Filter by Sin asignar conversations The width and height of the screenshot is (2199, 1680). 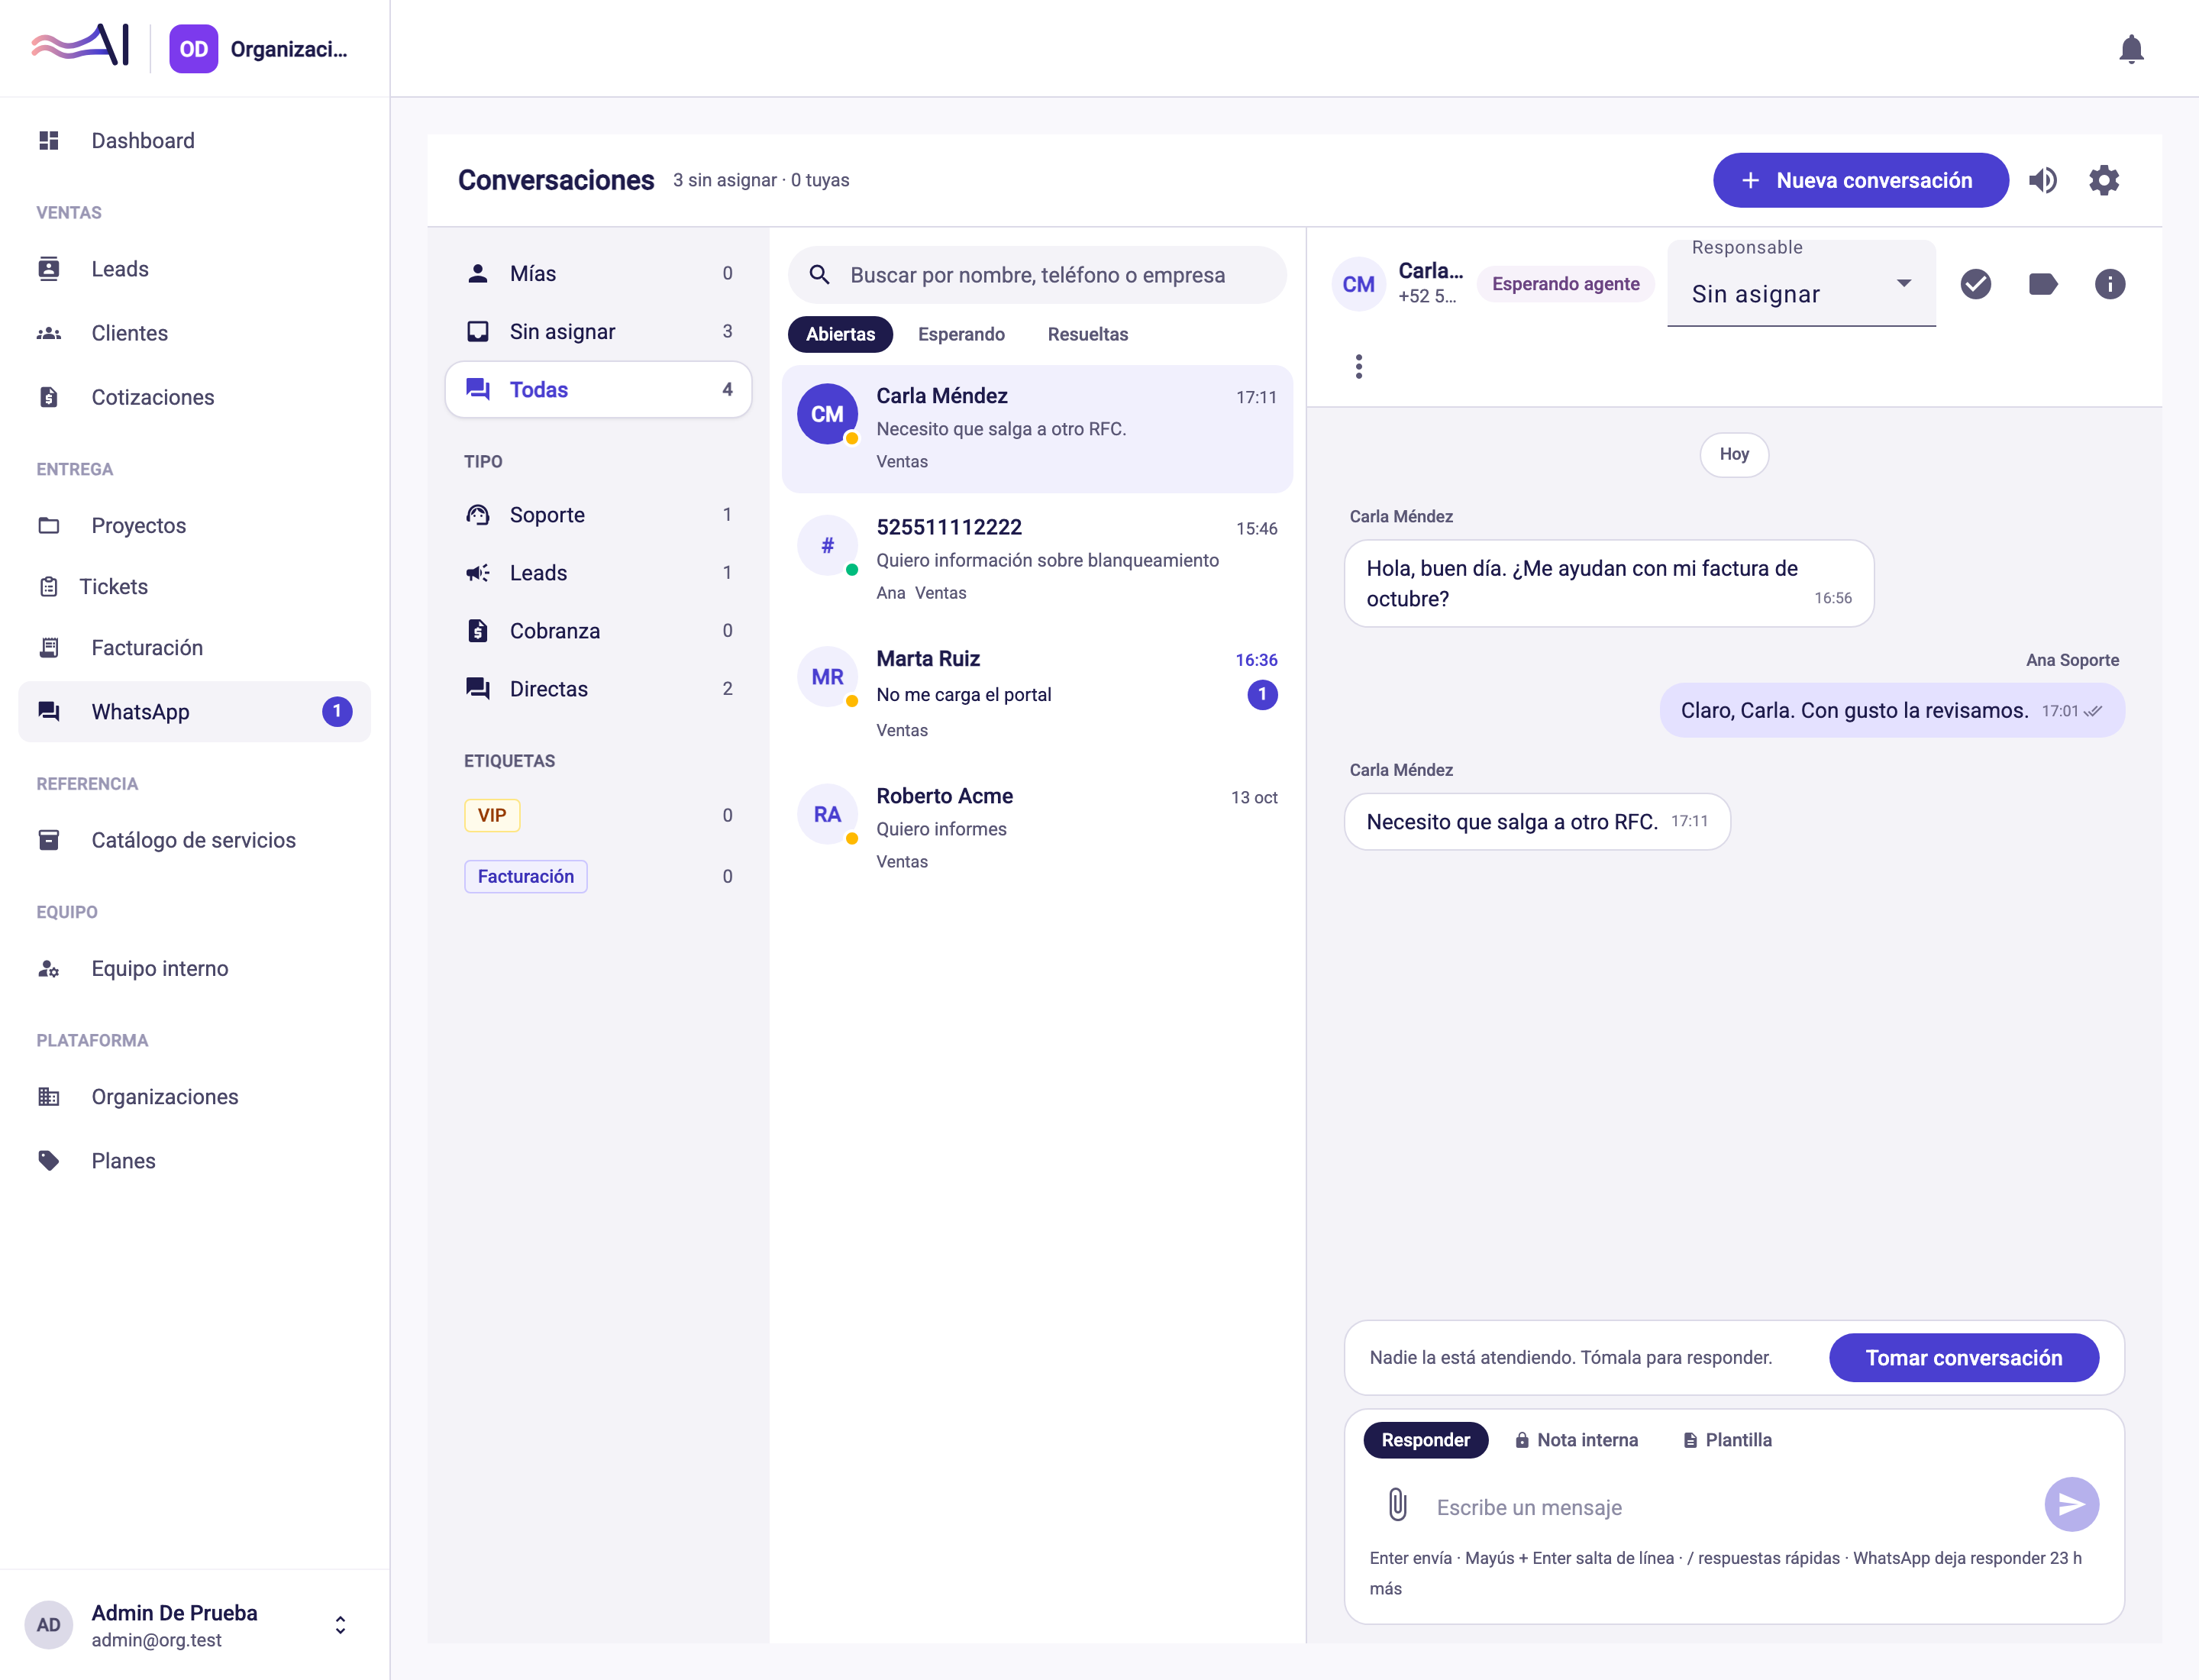click(598, 332)
